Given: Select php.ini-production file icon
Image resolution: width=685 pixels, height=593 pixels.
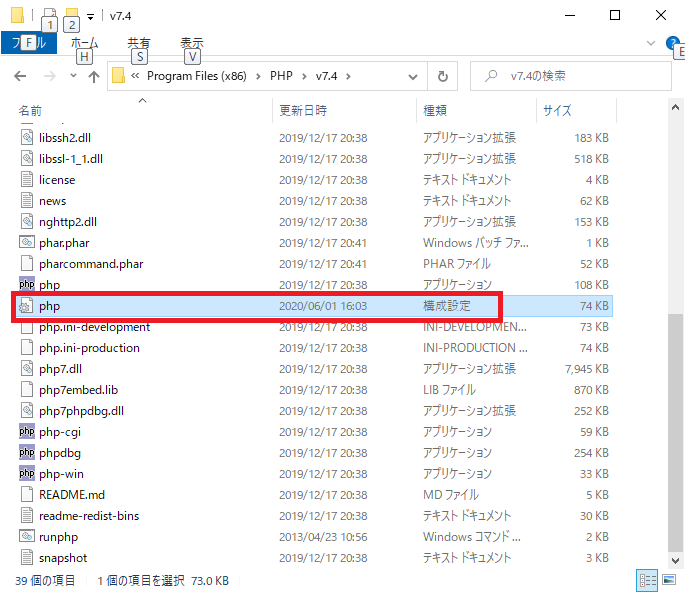Looking at the screenshot, I should click(27, 347).
